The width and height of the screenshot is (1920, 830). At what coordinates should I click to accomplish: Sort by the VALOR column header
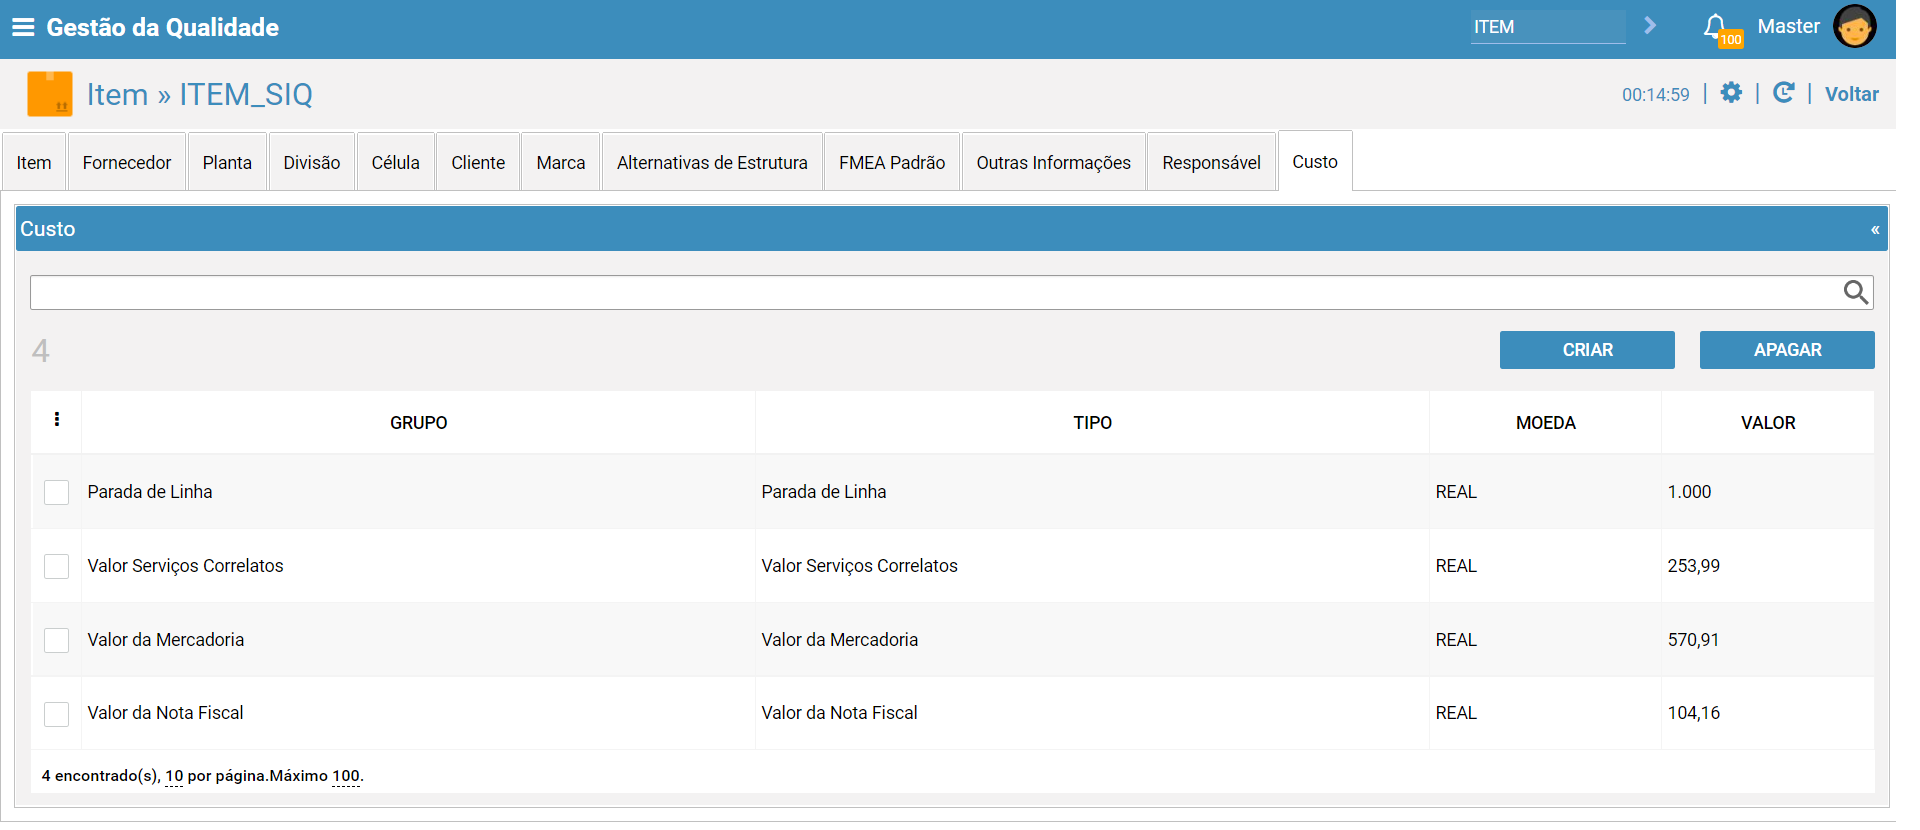(1768, 423)
